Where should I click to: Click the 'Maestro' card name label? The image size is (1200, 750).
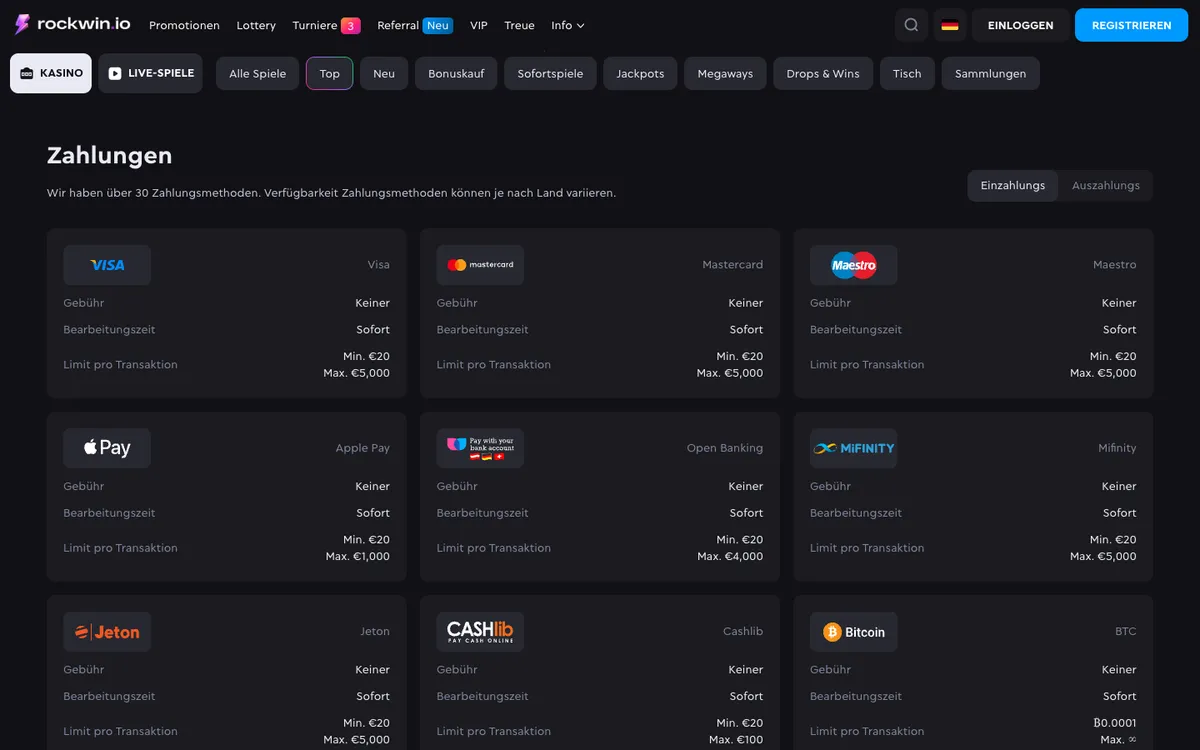click(1115, 265)
